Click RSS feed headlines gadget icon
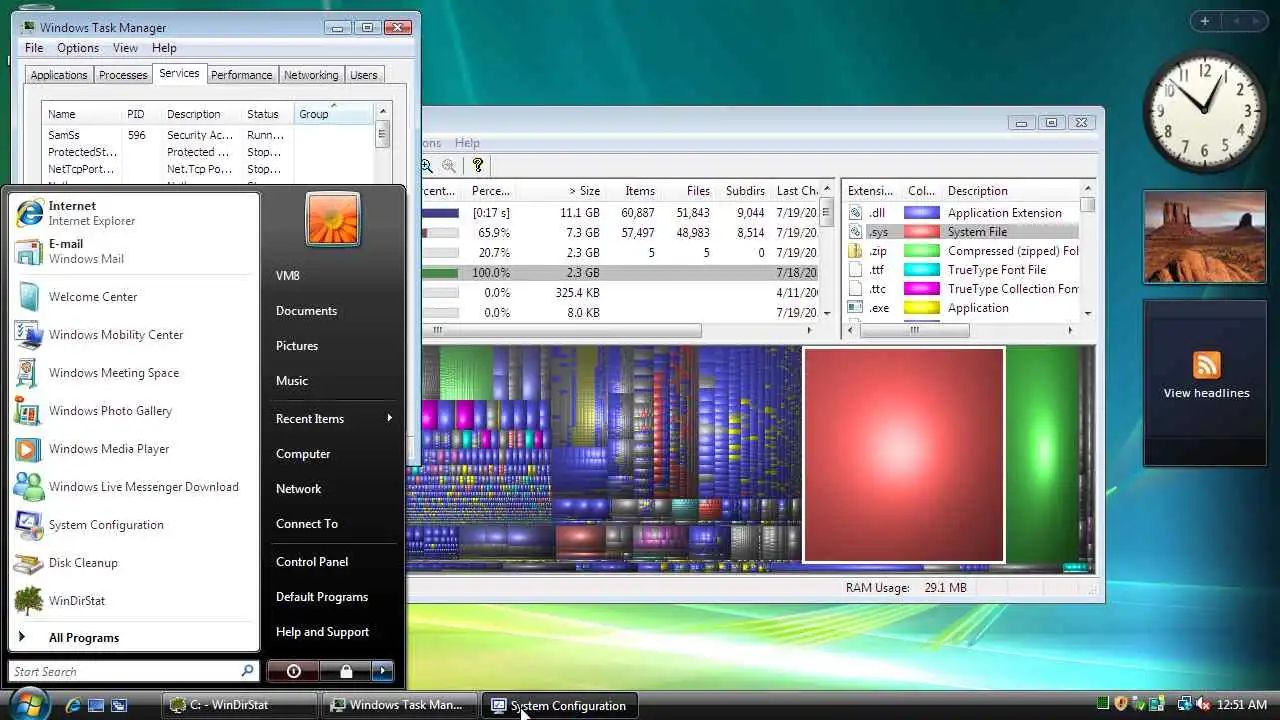The height and width of the screenshot is (720, 1280). click(1206, 365)
